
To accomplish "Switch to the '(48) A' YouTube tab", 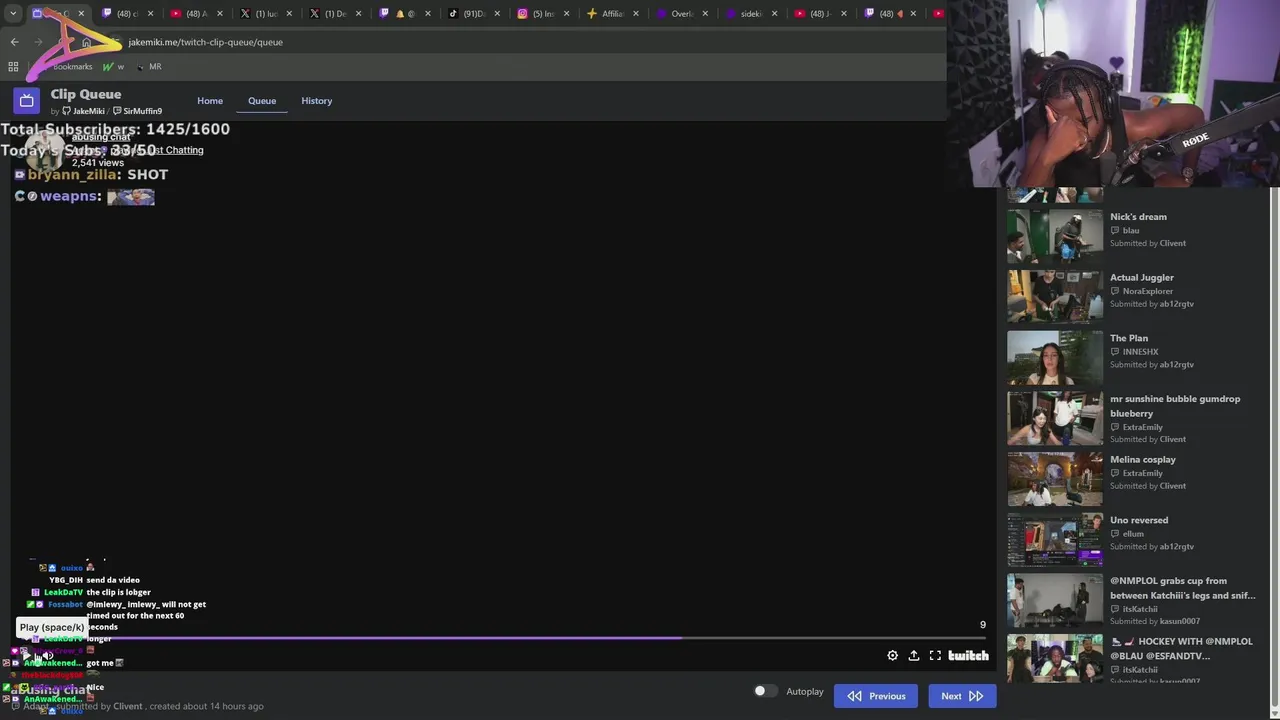I will coord(195,13).
